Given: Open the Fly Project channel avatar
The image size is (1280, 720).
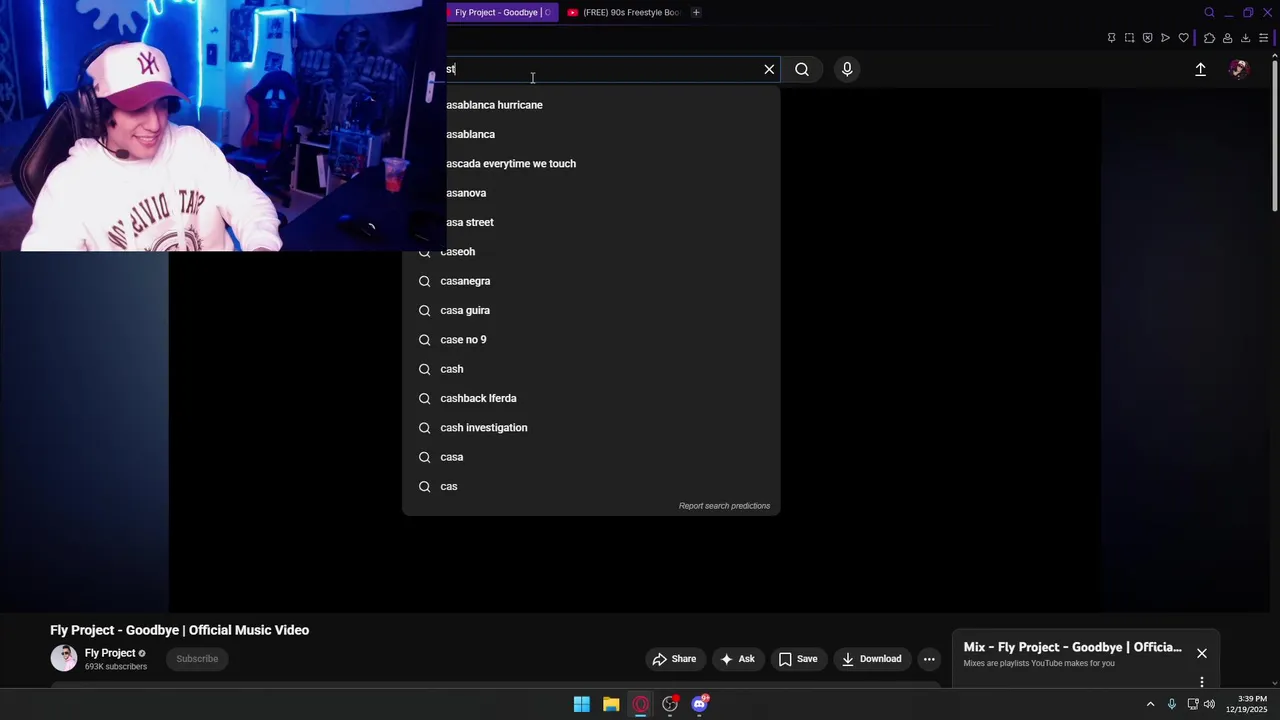Looking at the screenshot, I should coord(64,658).
